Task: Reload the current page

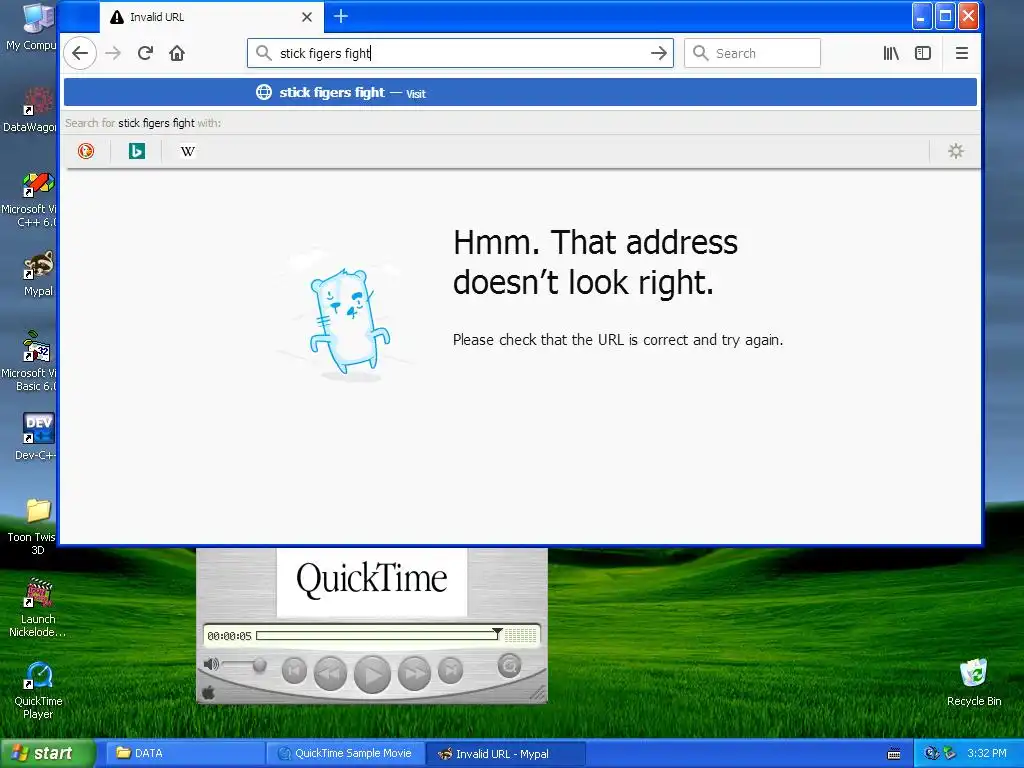Action: (145, 53)
